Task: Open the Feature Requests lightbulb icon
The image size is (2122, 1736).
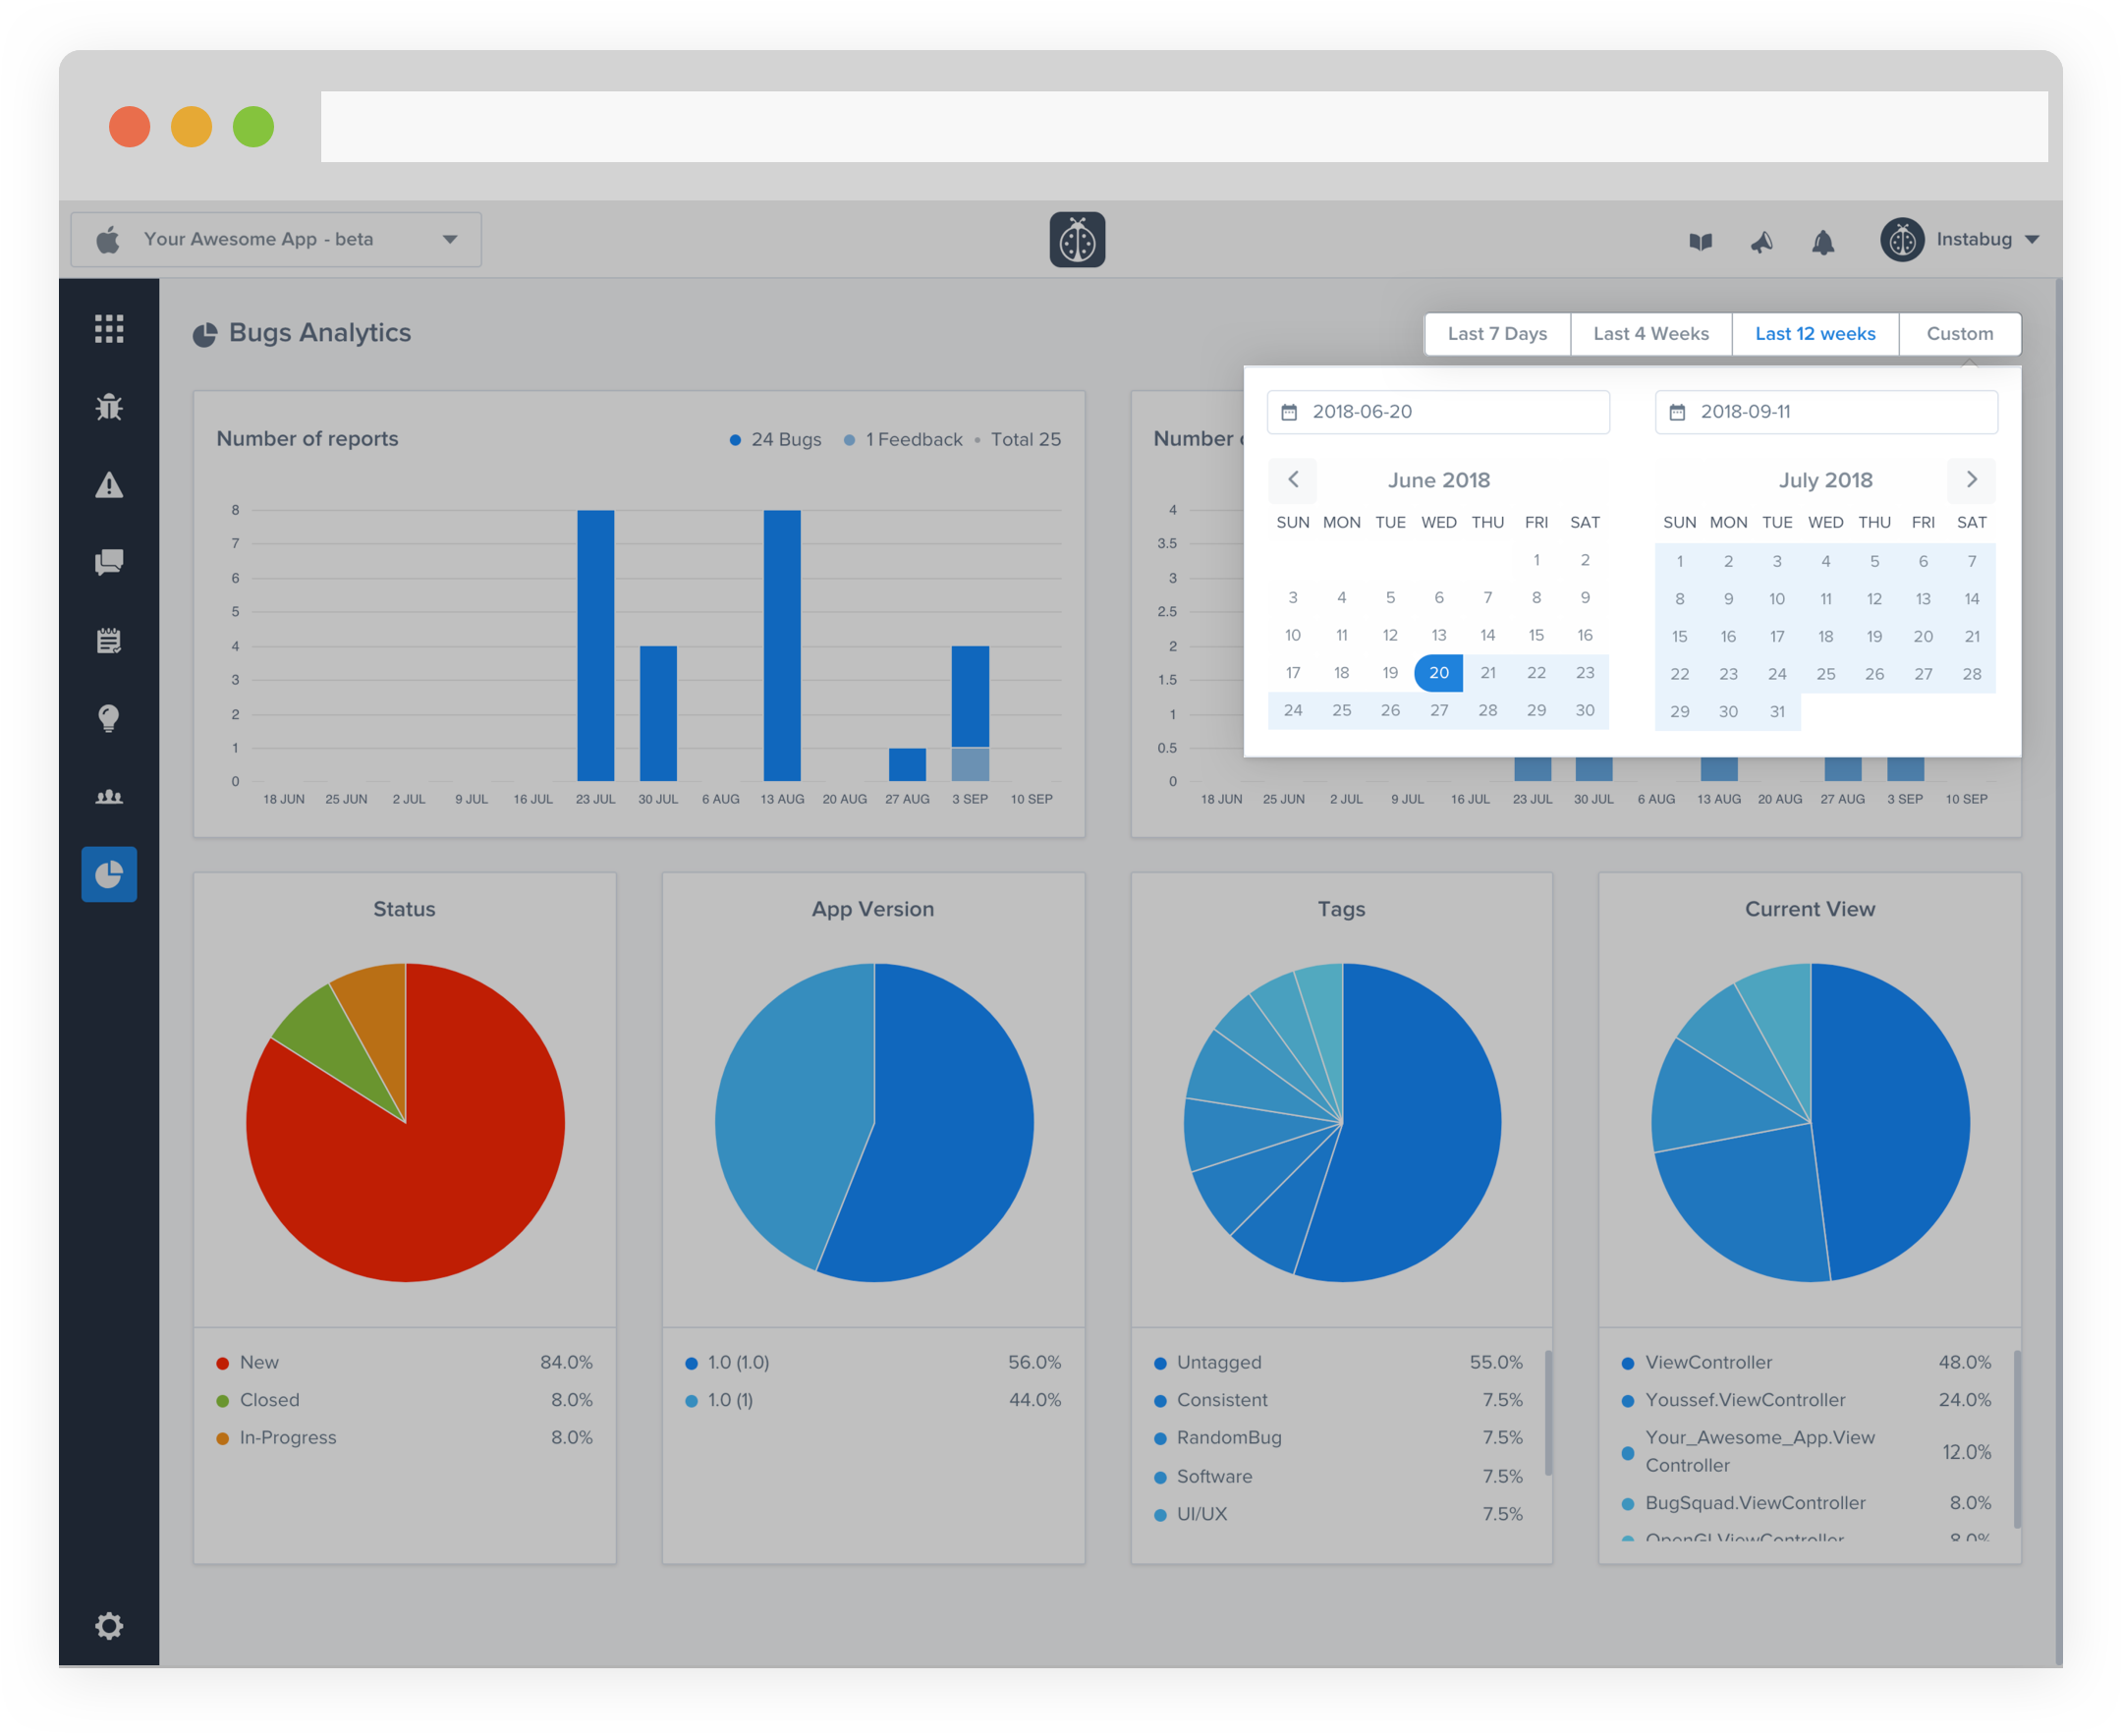Action: 109,718
